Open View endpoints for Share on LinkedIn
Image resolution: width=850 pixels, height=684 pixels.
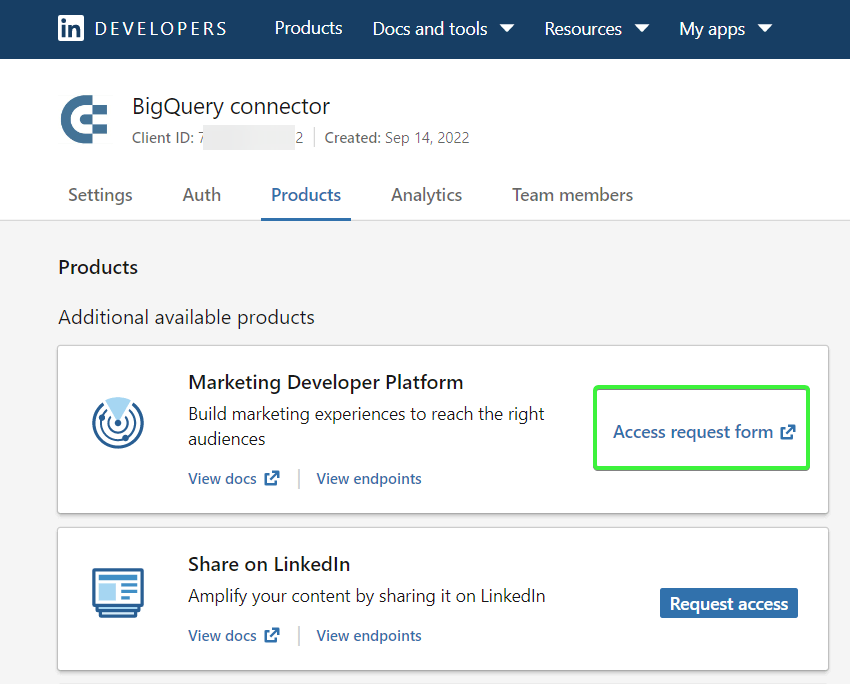(369, 635)
